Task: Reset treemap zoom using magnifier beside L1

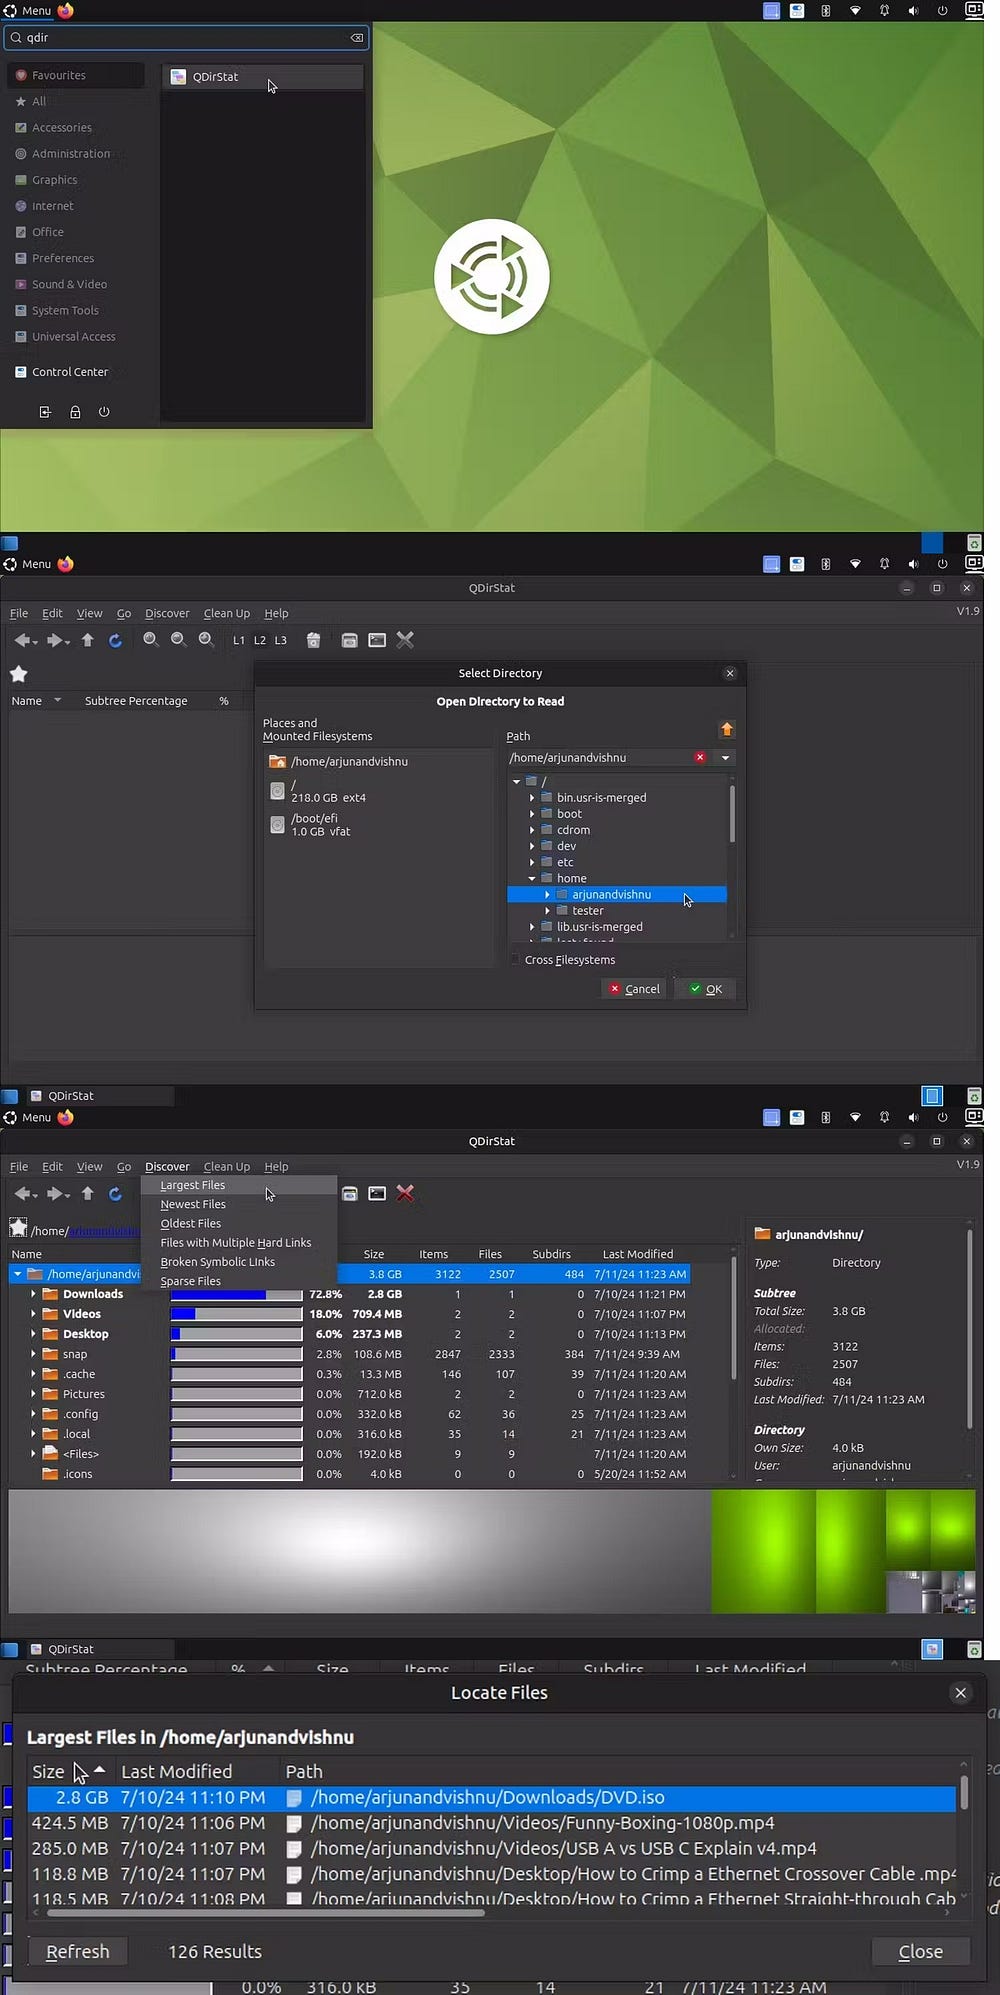Action: click(206, 640)
